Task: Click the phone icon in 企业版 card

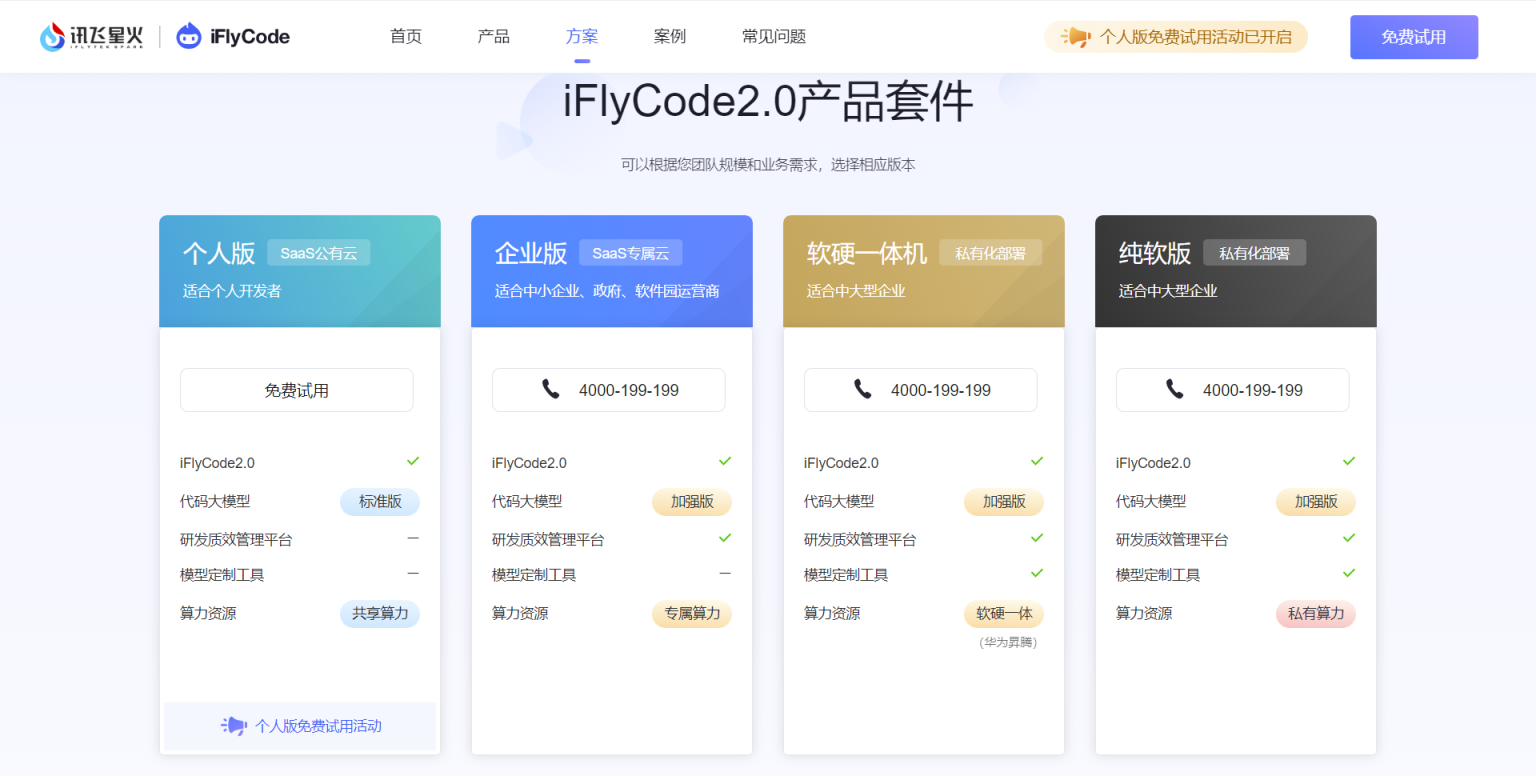Action: (551, 390)
